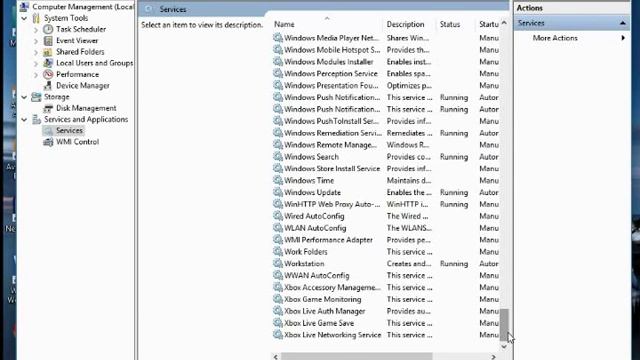Expand the Shared Folders node
Image resolution: width=640 pixels, height=360 pixels.
point(36,52)
